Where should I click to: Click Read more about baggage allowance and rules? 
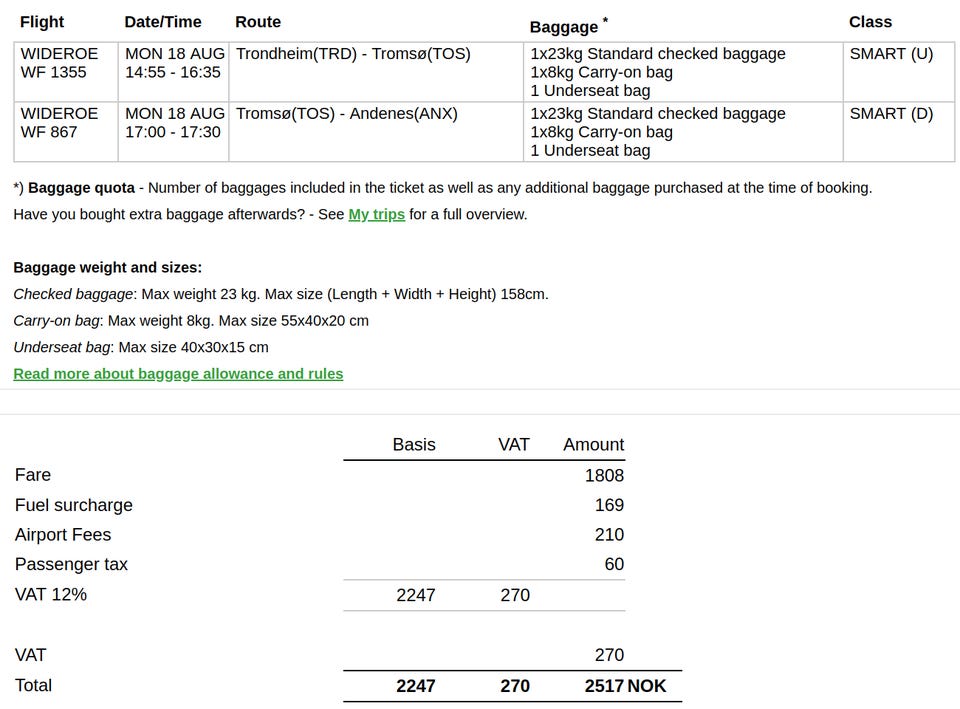tap(178, 374)
